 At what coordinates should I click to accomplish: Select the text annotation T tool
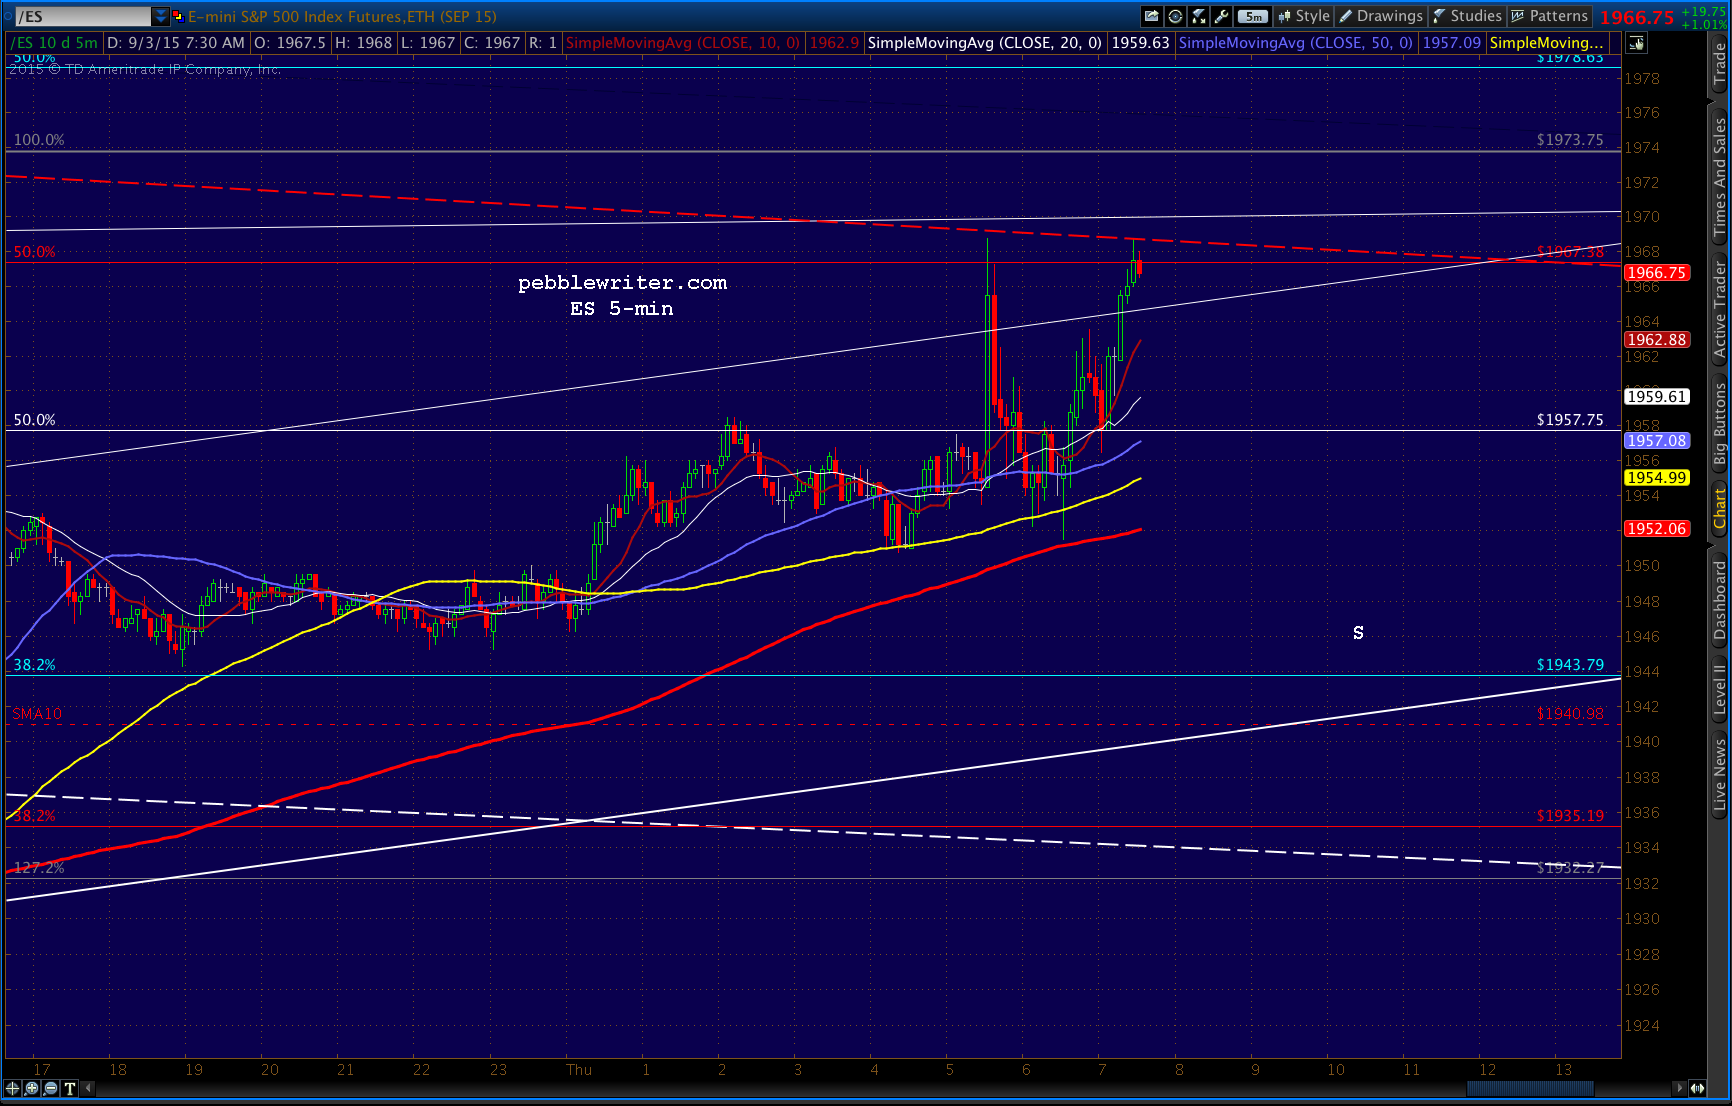click(x=69, y=1088)
